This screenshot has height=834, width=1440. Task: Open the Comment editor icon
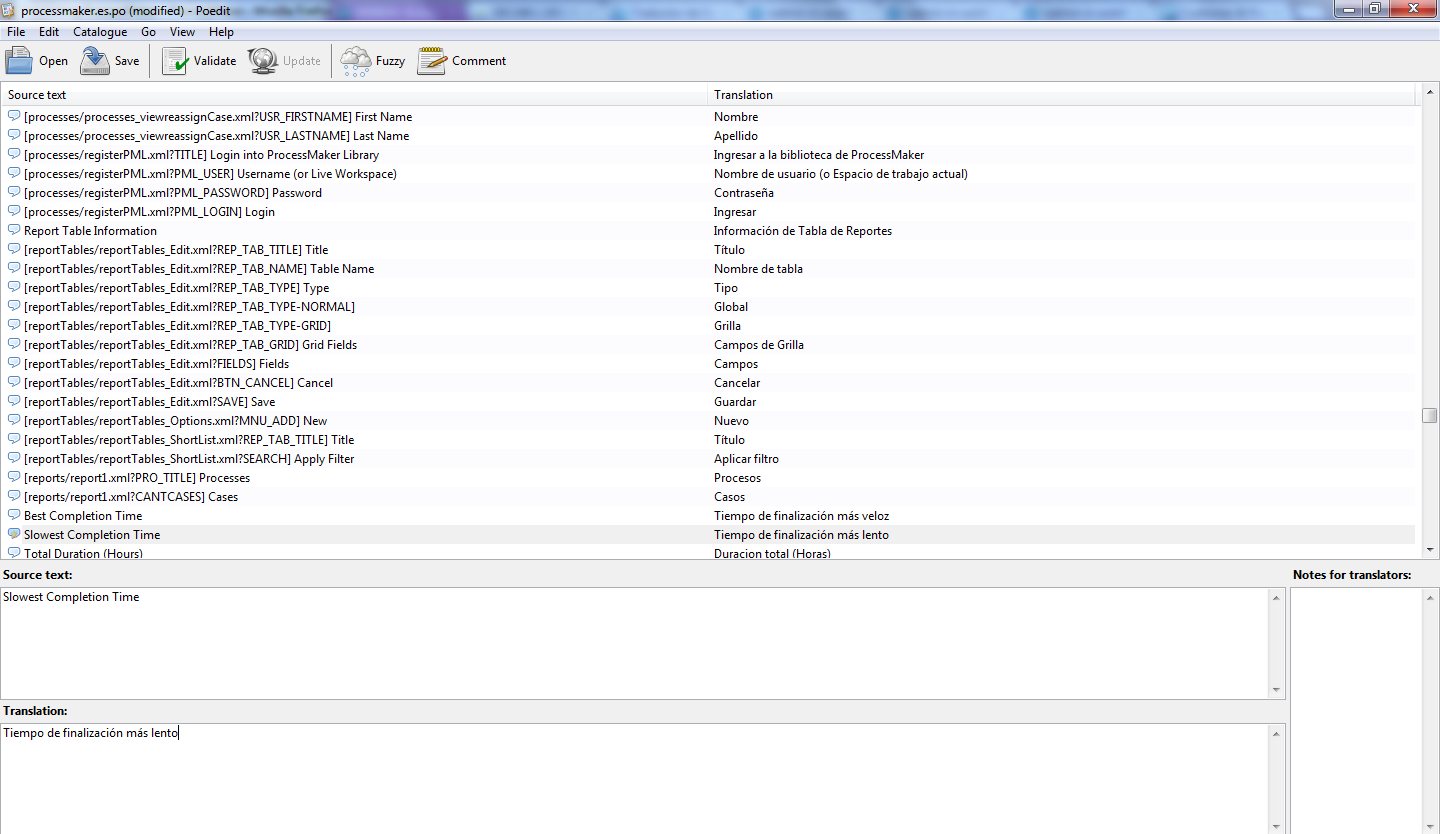pyautogui.click(x=432, y=61)
